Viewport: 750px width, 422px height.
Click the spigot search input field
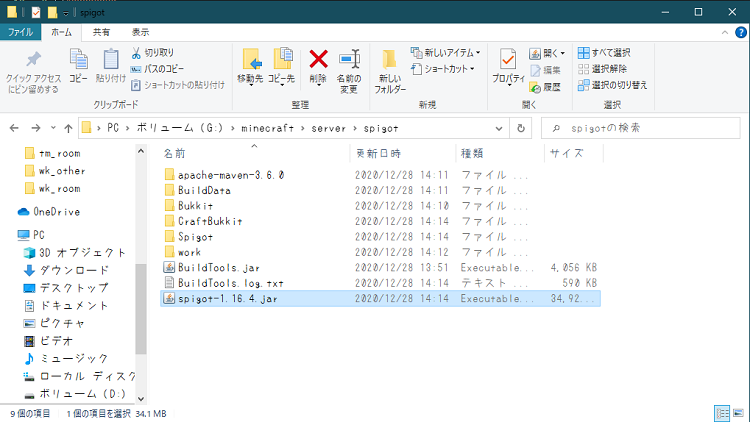click(x=640, y=128)
